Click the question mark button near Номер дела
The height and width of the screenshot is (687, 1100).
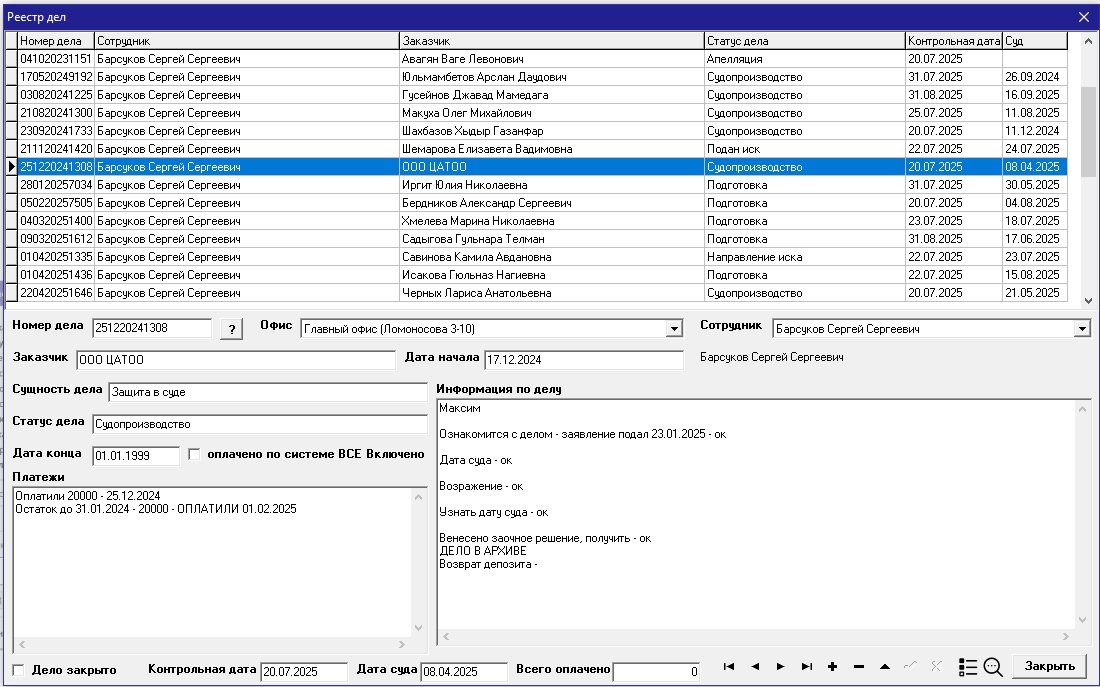230,330
